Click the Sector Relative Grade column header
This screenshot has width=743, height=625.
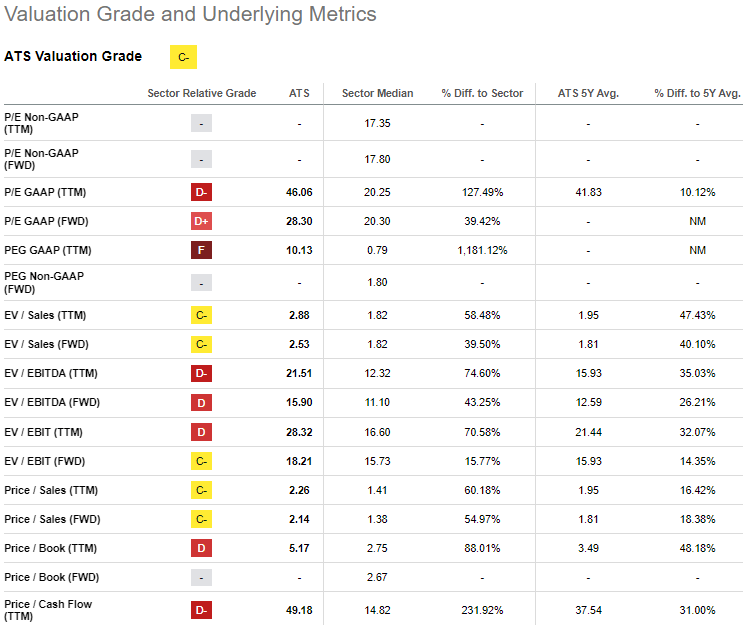(x=201, y=93)
